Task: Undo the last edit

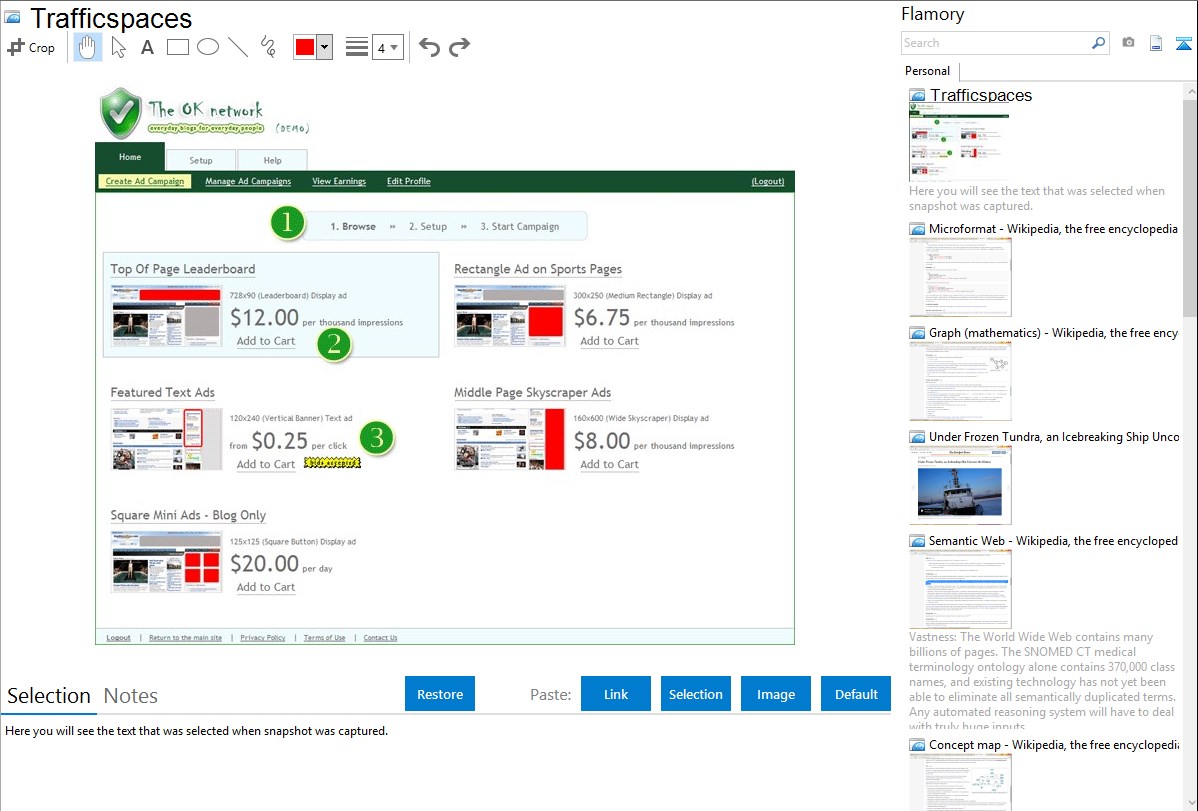Action: tap(429, 47)
